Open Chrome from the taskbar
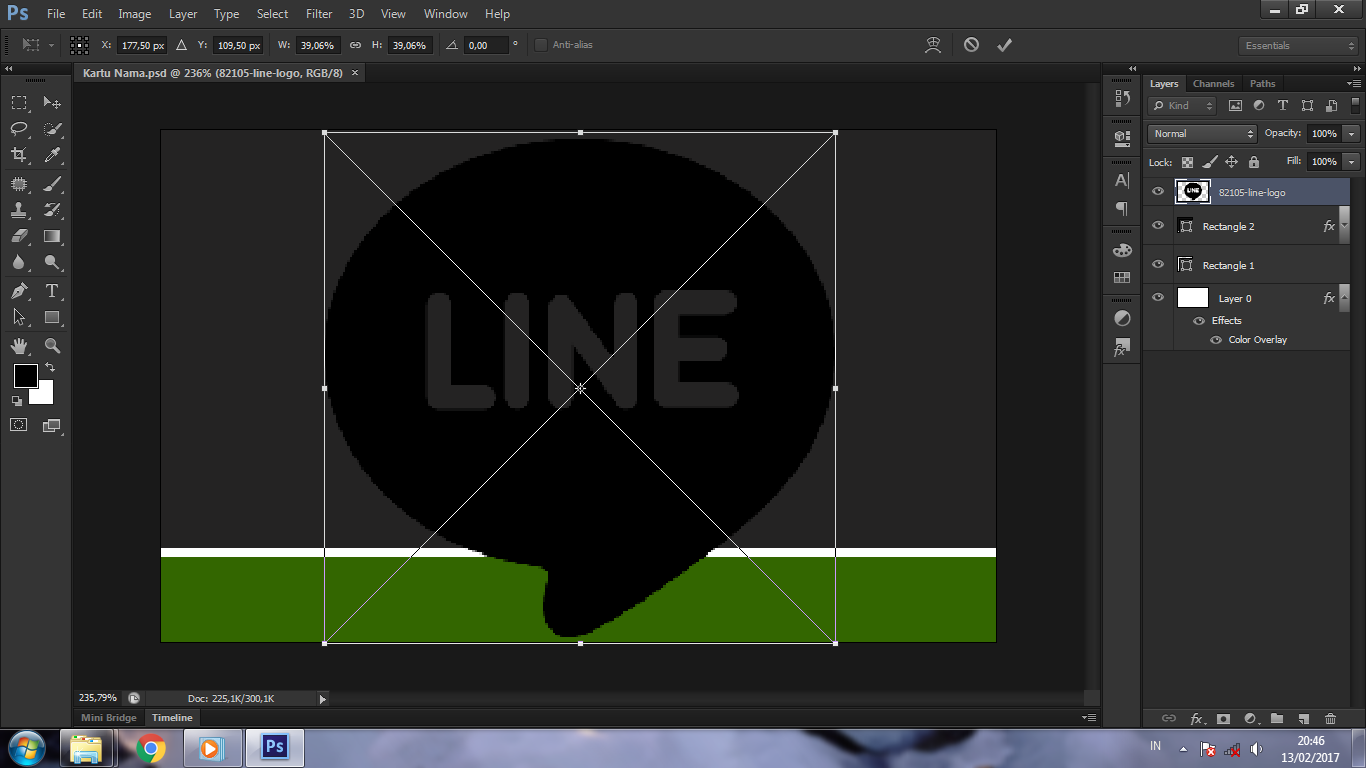 click(151, 748)
